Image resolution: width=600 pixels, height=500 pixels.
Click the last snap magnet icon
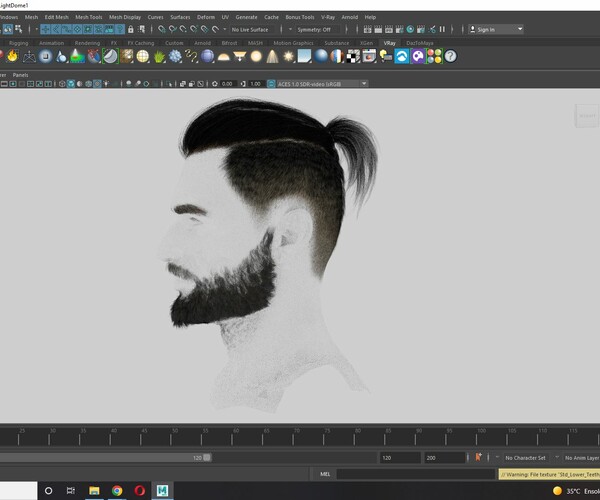215,29
